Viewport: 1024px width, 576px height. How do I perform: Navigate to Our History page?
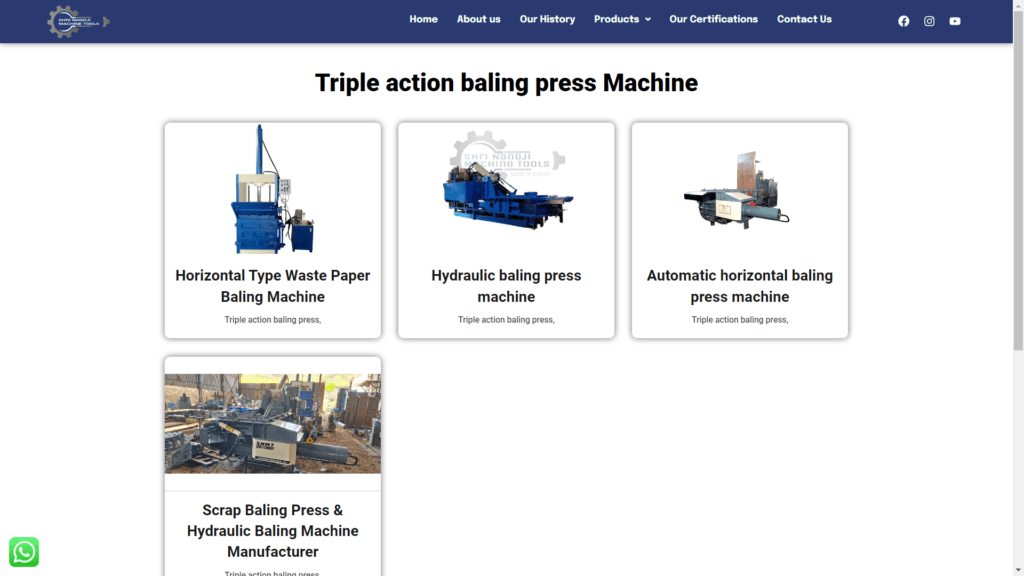tap(547, 19)
